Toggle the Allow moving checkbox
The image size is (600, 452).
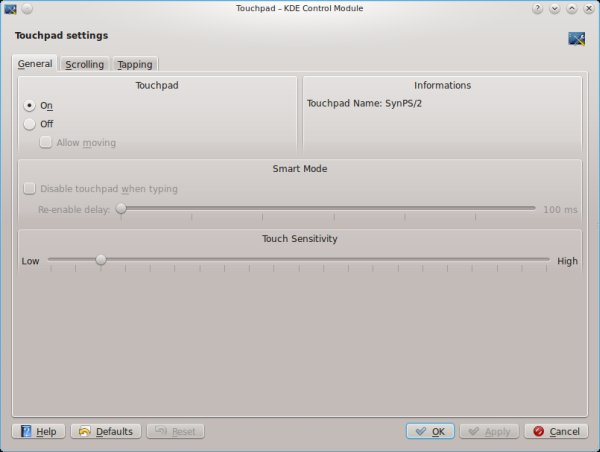[46, 142]
